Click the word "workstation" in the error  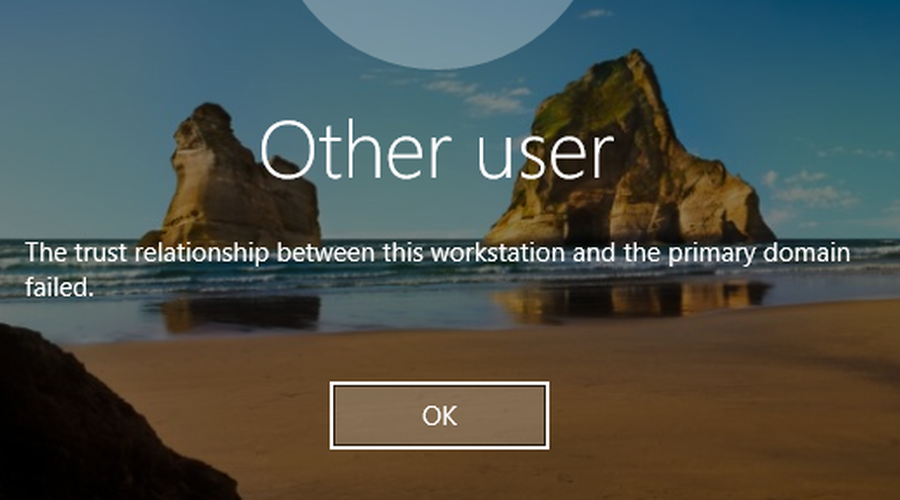pos(498,253)
